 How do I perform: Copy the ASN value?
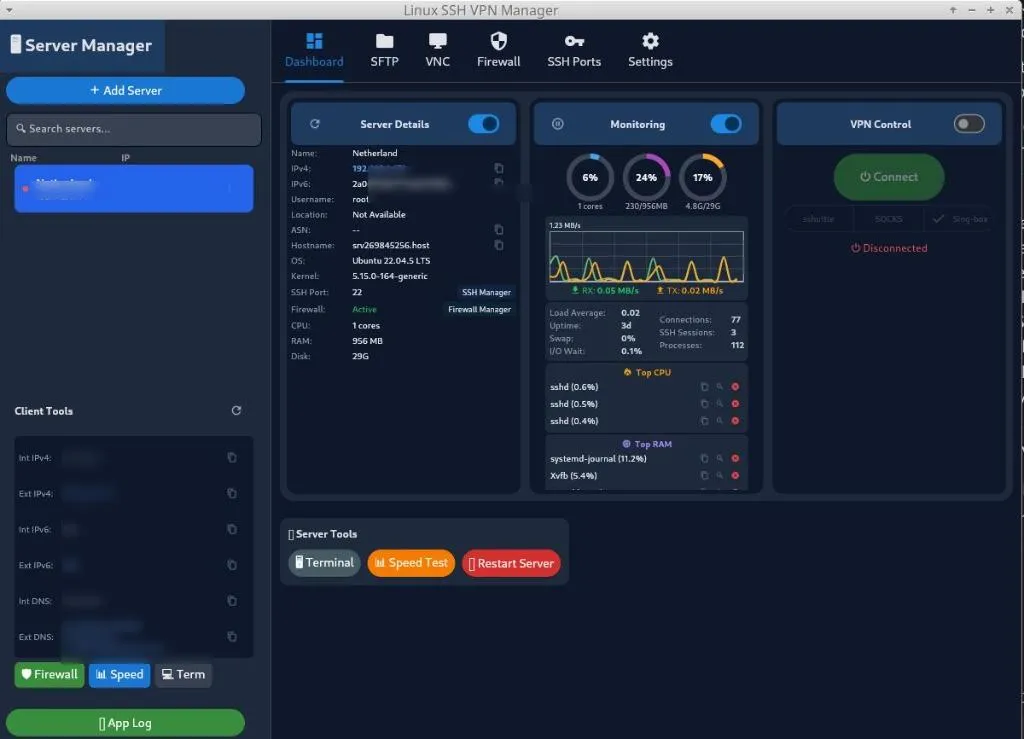click(499, 230)
